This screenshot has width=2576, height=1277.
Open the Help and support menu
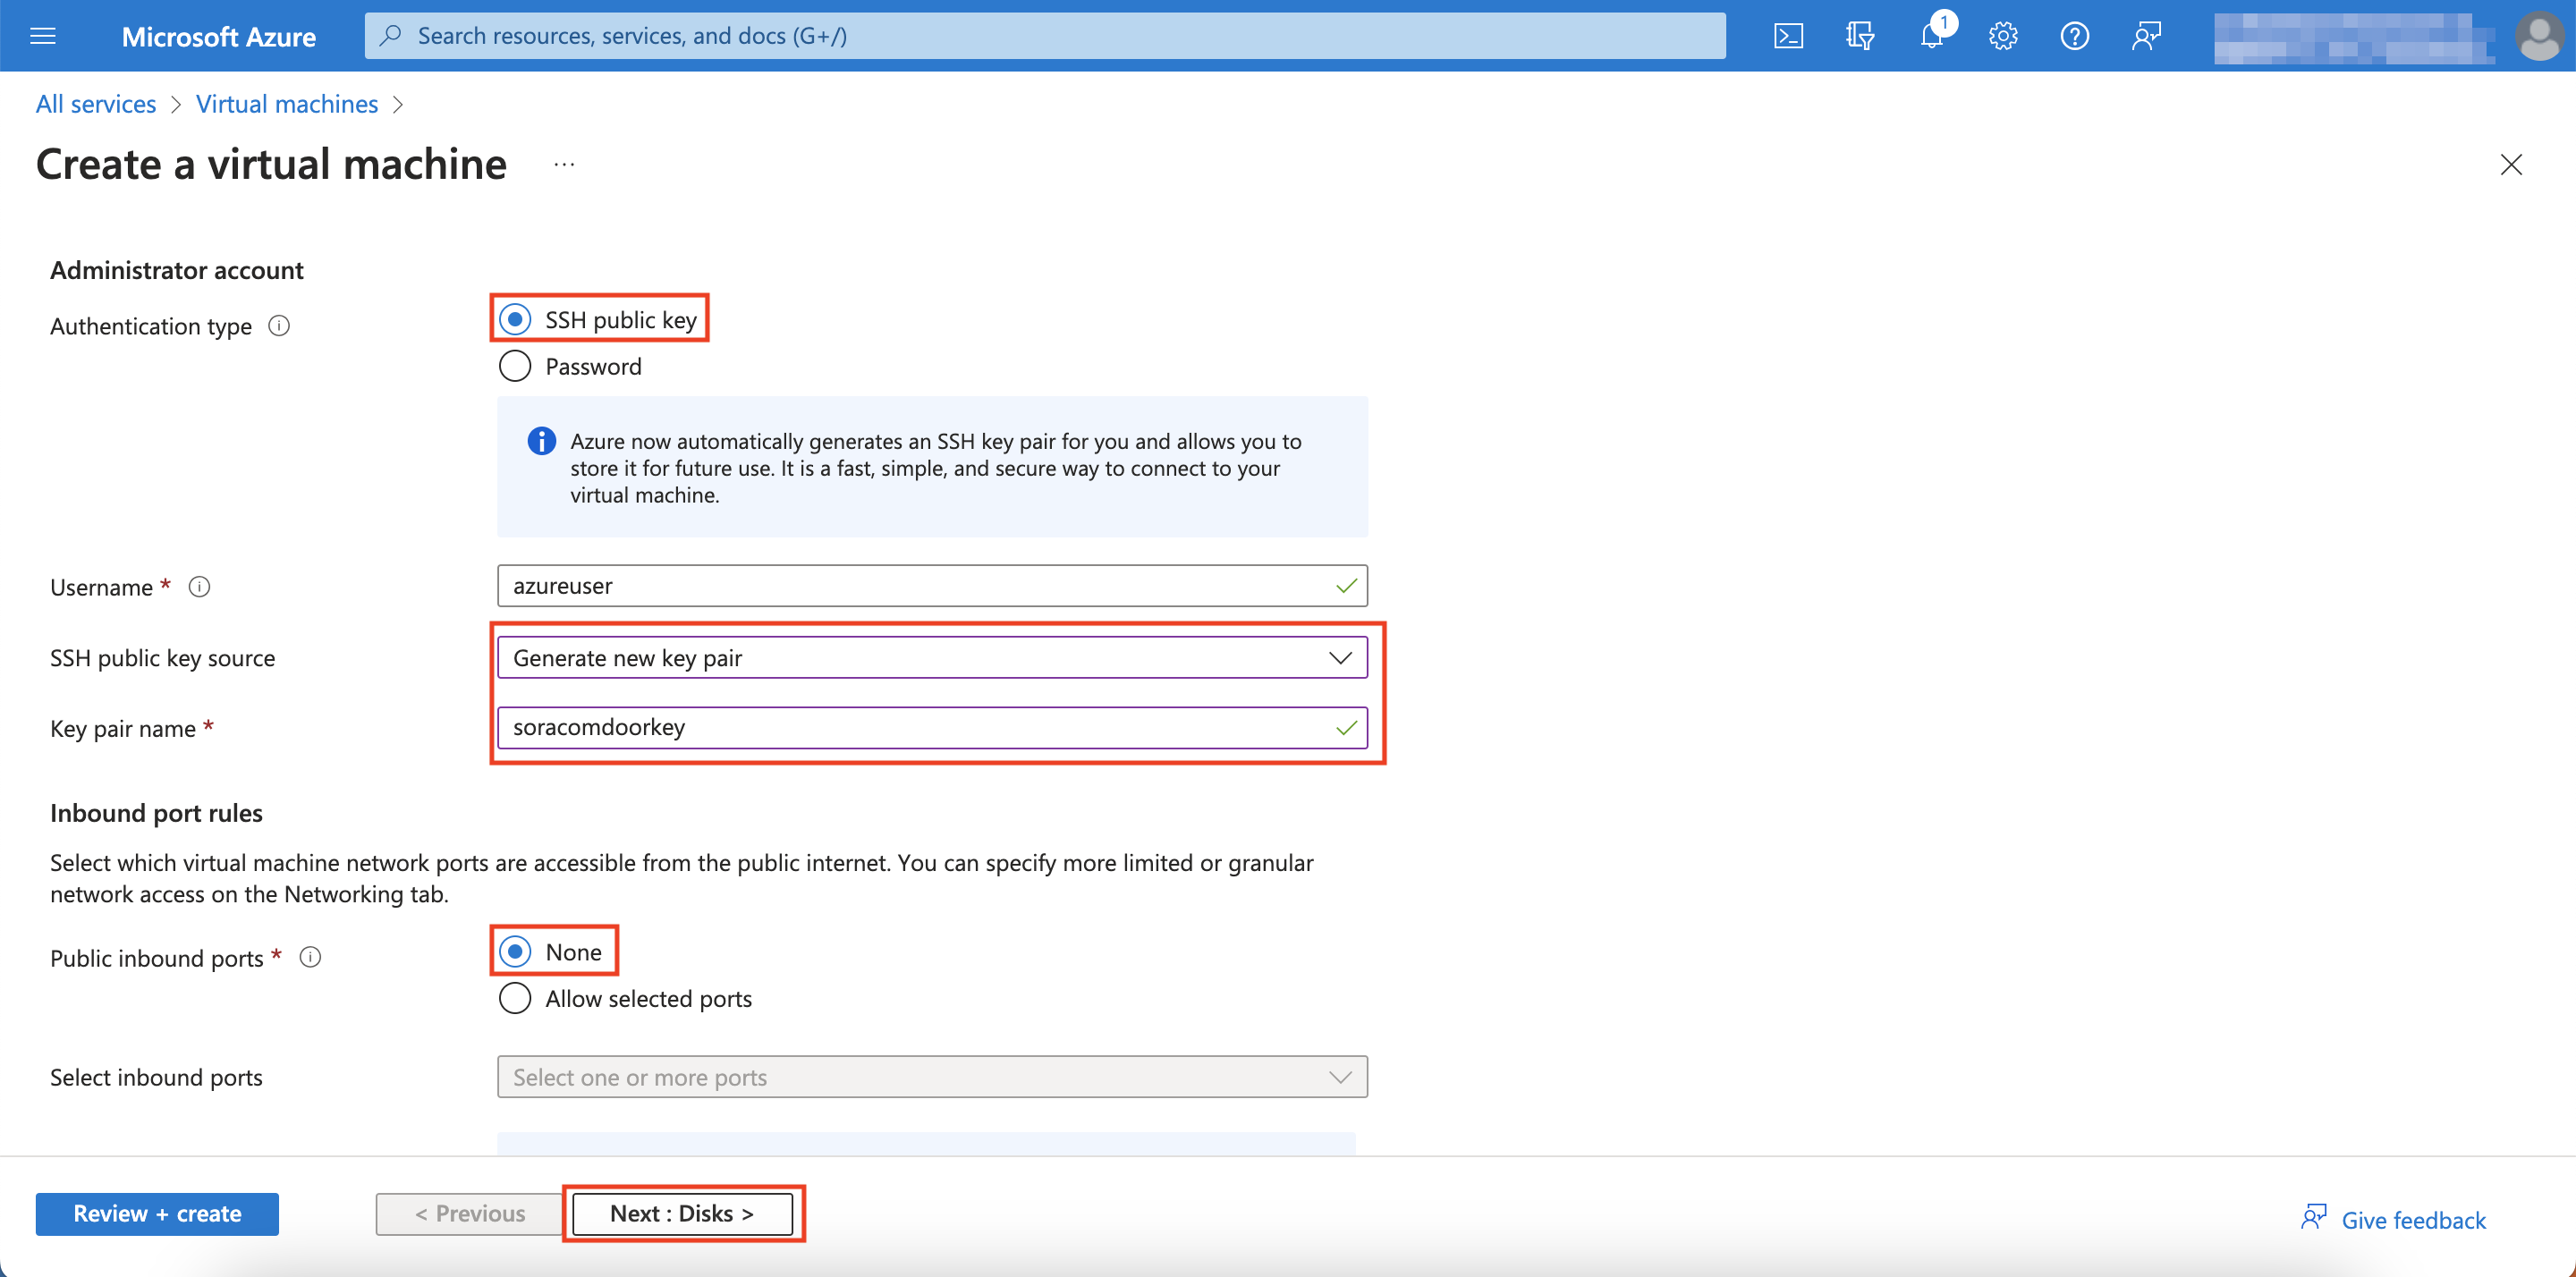(x=2074, y=35)
